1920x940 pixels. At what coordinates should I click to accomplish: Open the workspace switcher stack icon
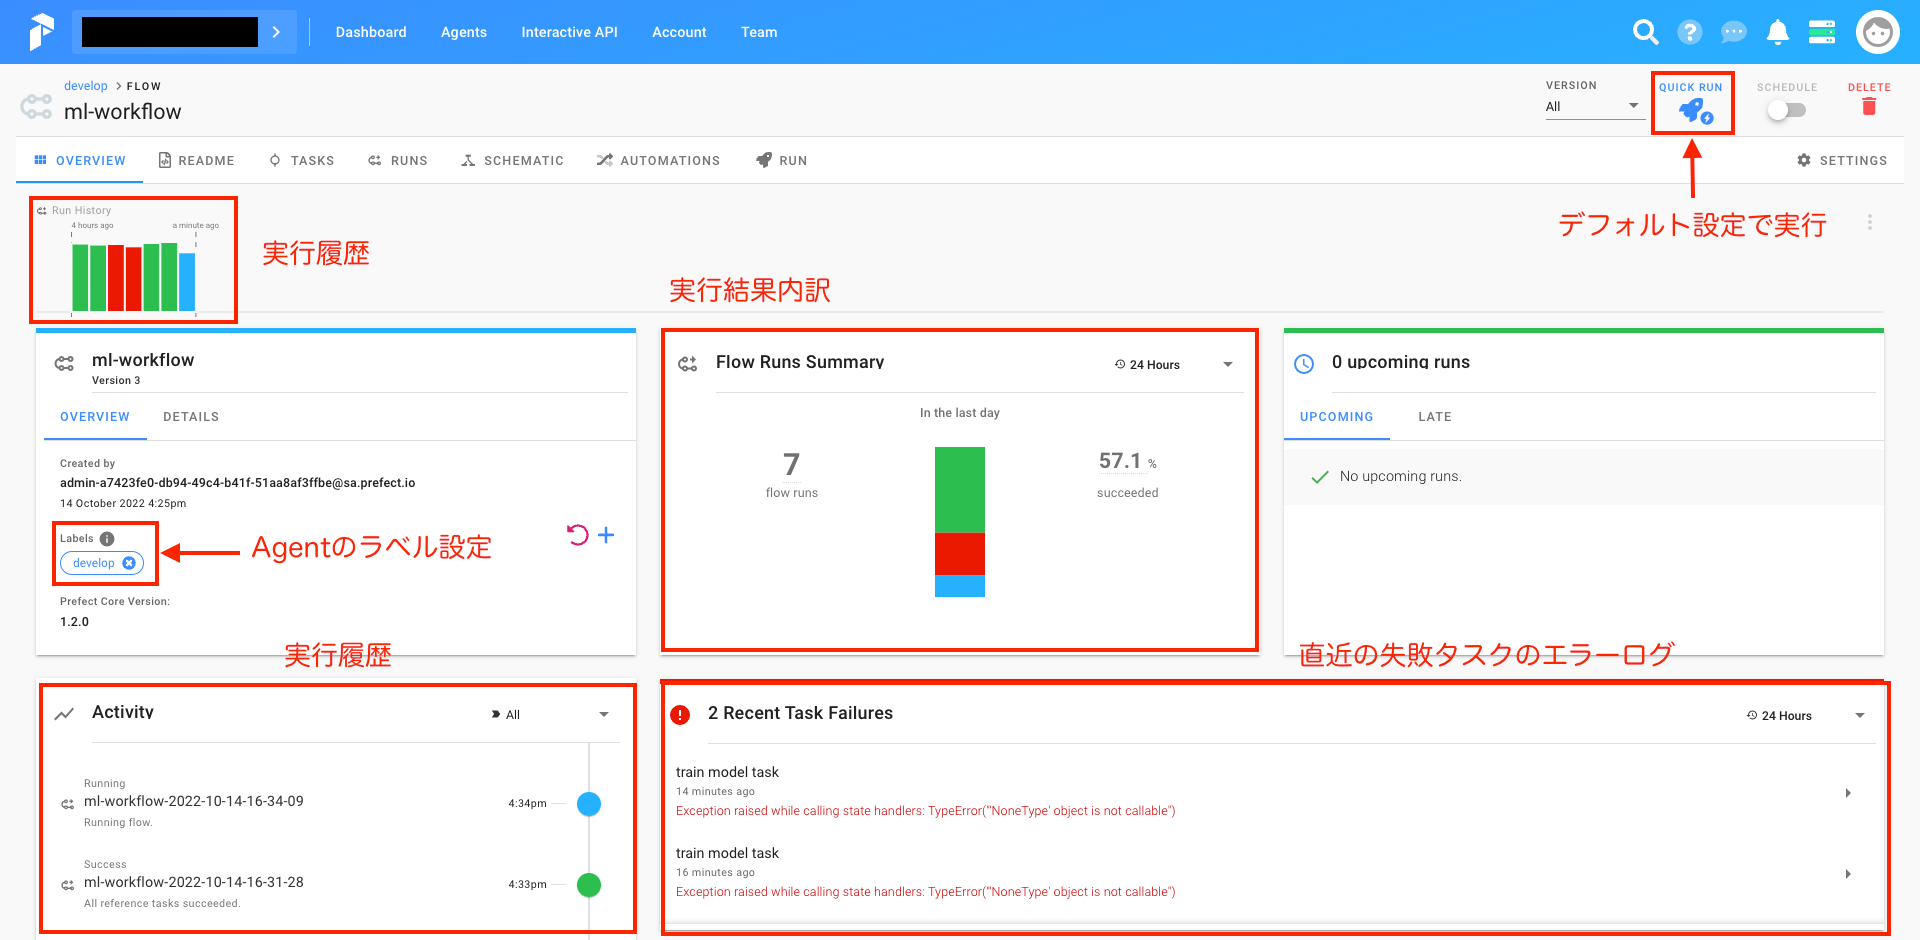pos(1822,31)
